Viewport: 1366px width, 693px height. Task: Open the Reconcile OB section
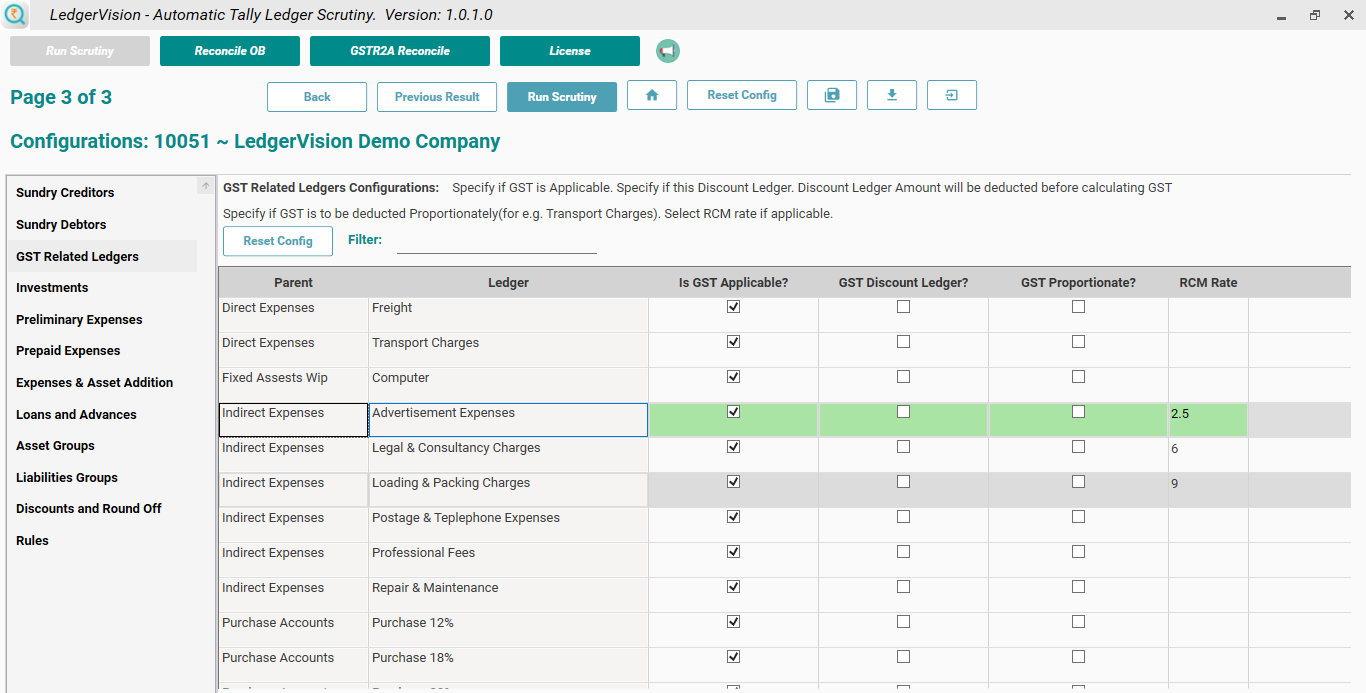[x=229, y=50]
